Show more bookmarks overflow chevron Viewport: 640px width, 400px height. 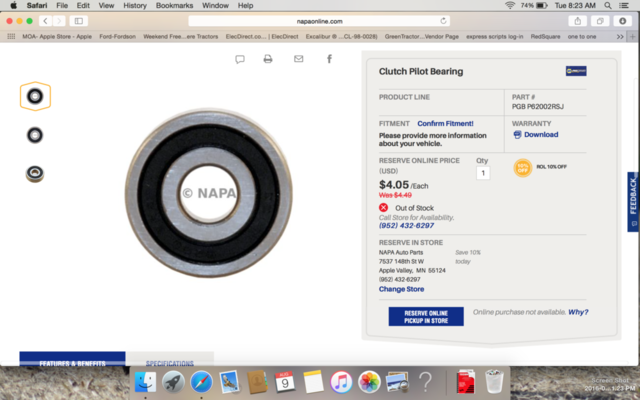[629, 36]
